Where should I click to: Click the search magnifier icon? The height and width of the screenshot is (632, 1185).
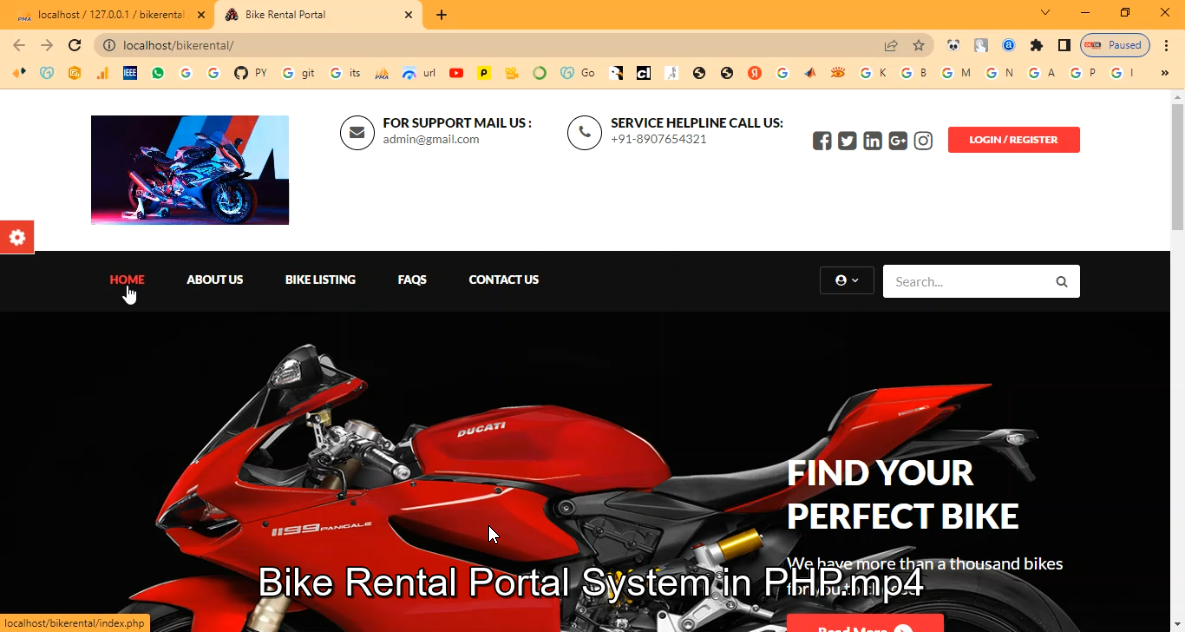(1062, 282)
